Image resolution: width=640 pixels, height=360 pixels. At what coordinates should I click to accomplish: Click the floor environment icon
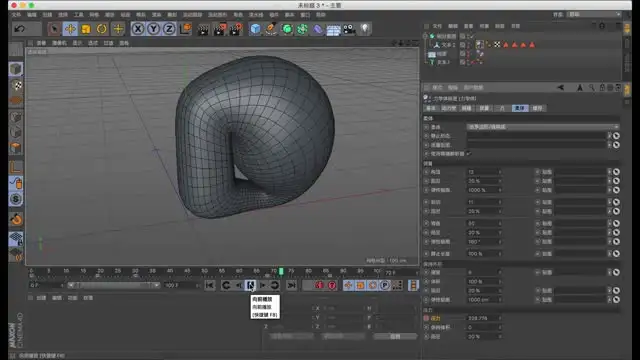(x=333, y=30)
